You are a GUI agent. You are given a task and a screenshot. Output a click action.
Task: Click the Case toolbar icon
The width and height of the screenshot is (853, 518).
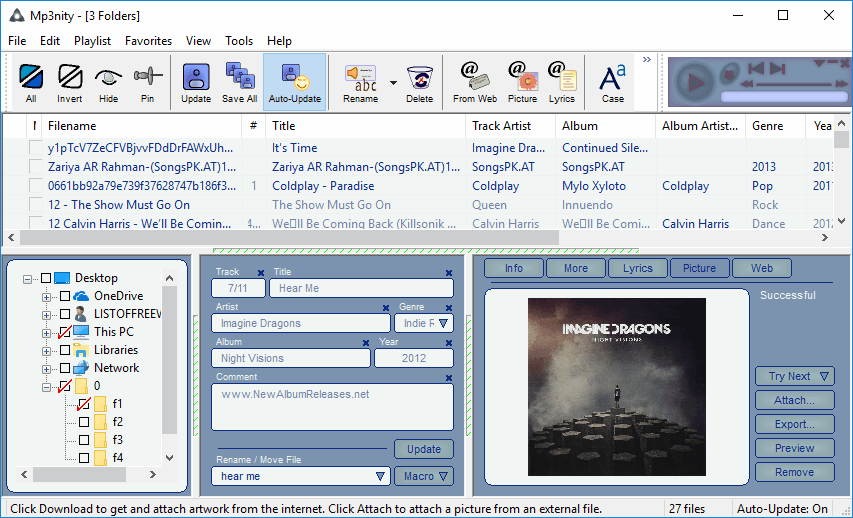click(613, 83)
